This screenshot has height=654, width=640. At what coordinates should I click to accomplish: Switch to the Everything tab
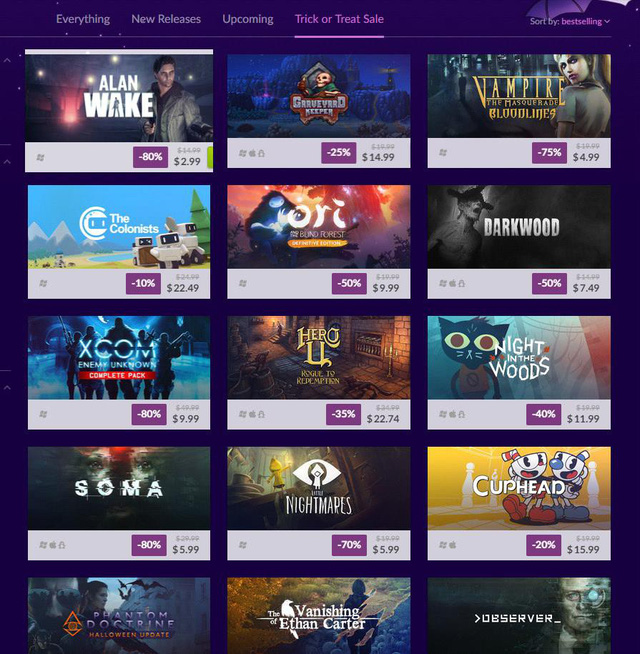[83, 19]
